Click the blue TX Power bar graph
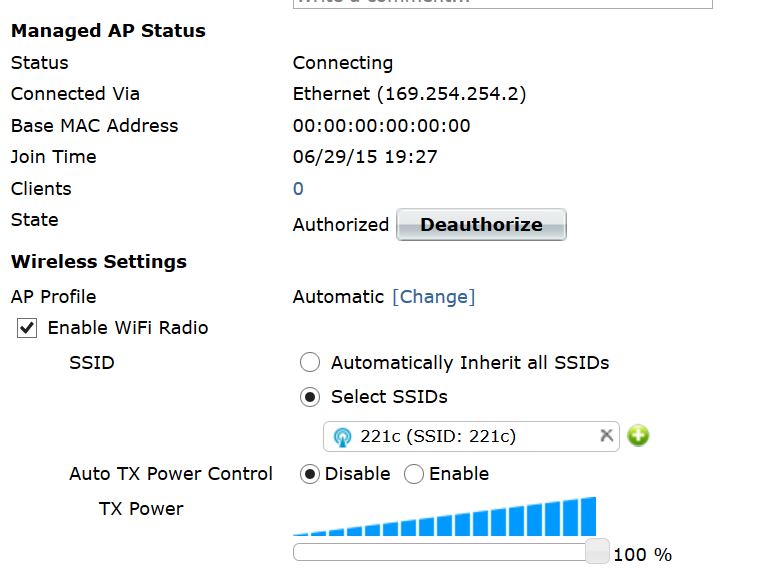 click(445, 520)
